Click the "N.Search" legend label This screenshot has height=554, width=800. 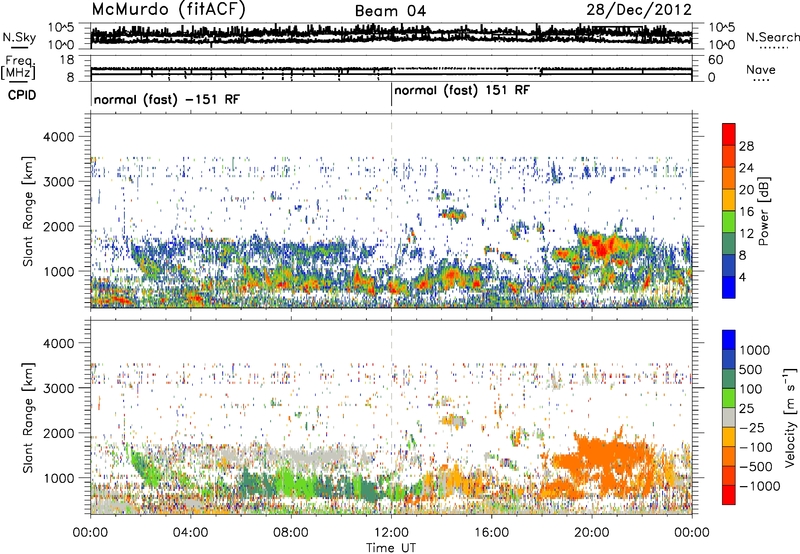[x=772, y=37]
